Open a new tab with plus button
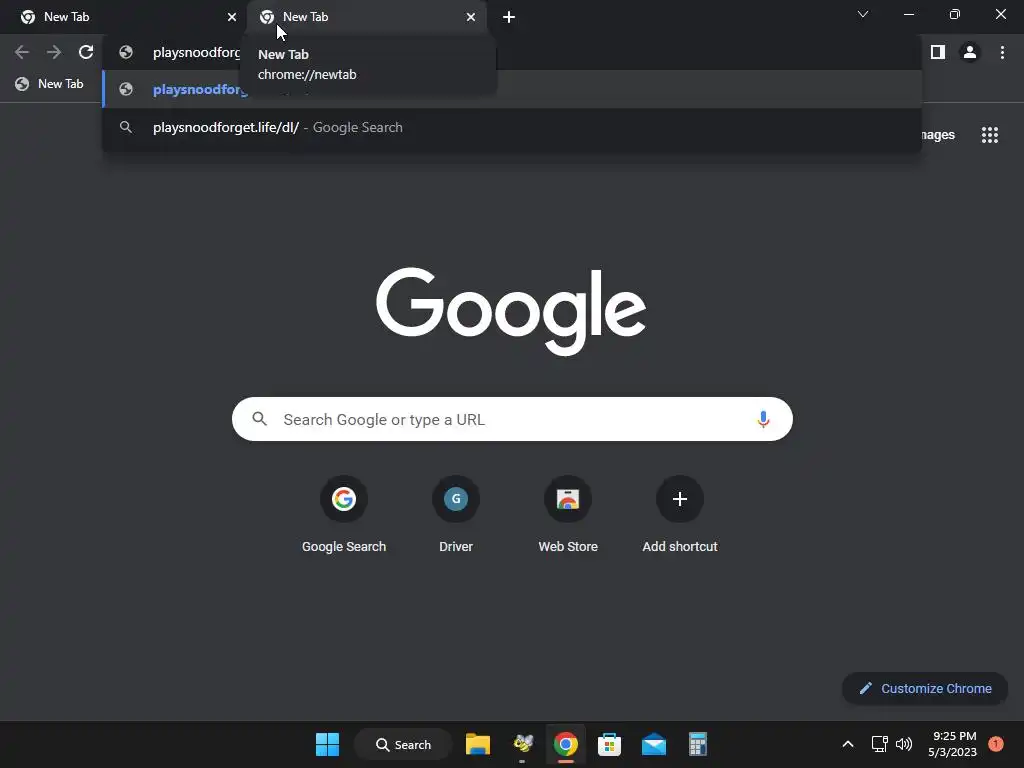Image resolution: width=1024 pixels, height=768 pixels. point(509,17)
